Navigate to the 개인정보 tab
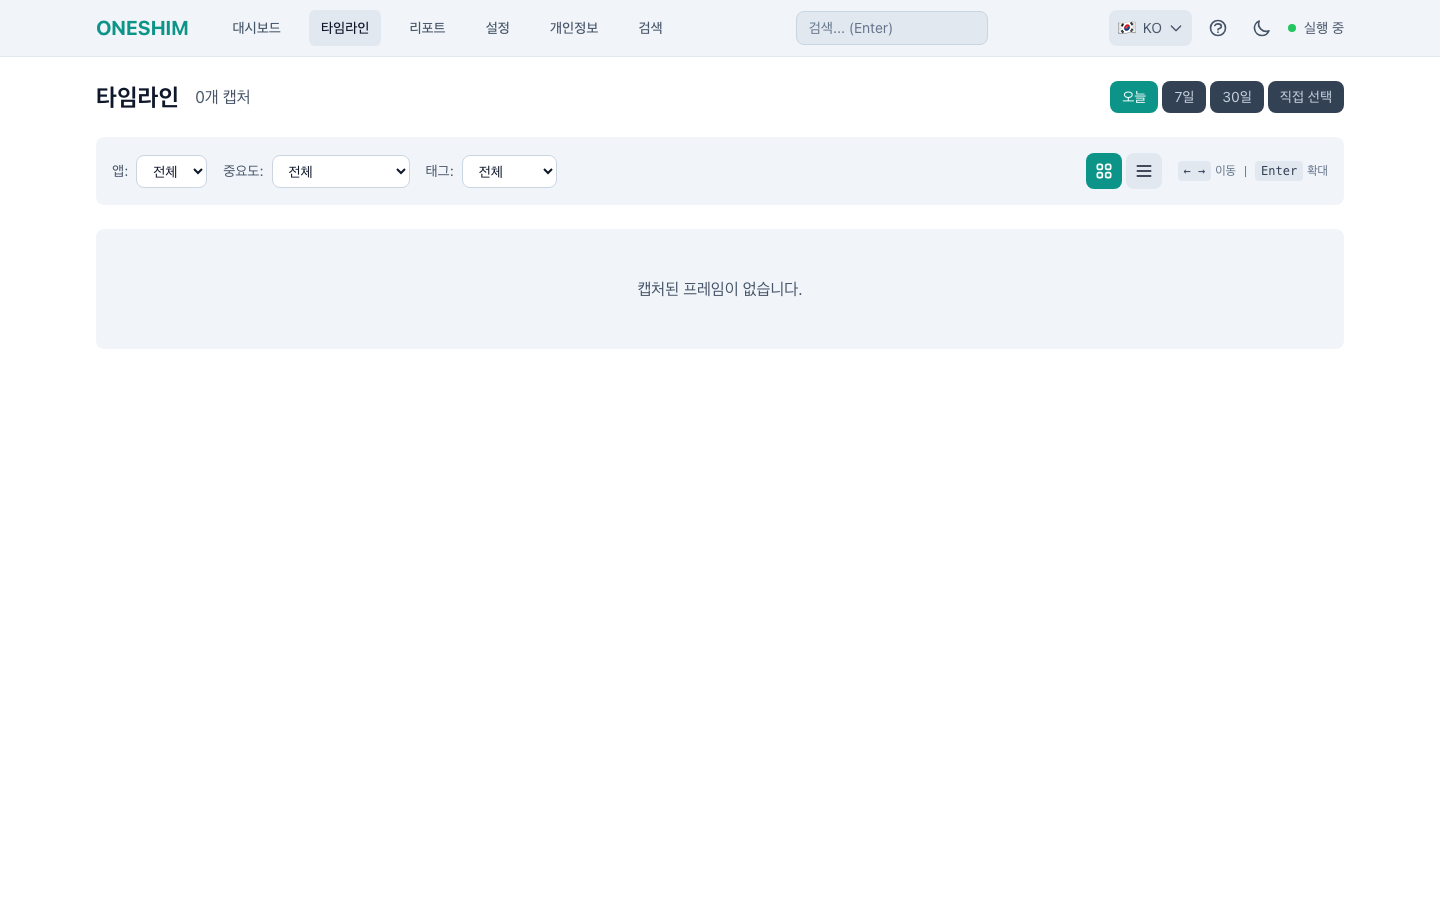The height and width of the screenshot is (900, 1440). (573, 28)
